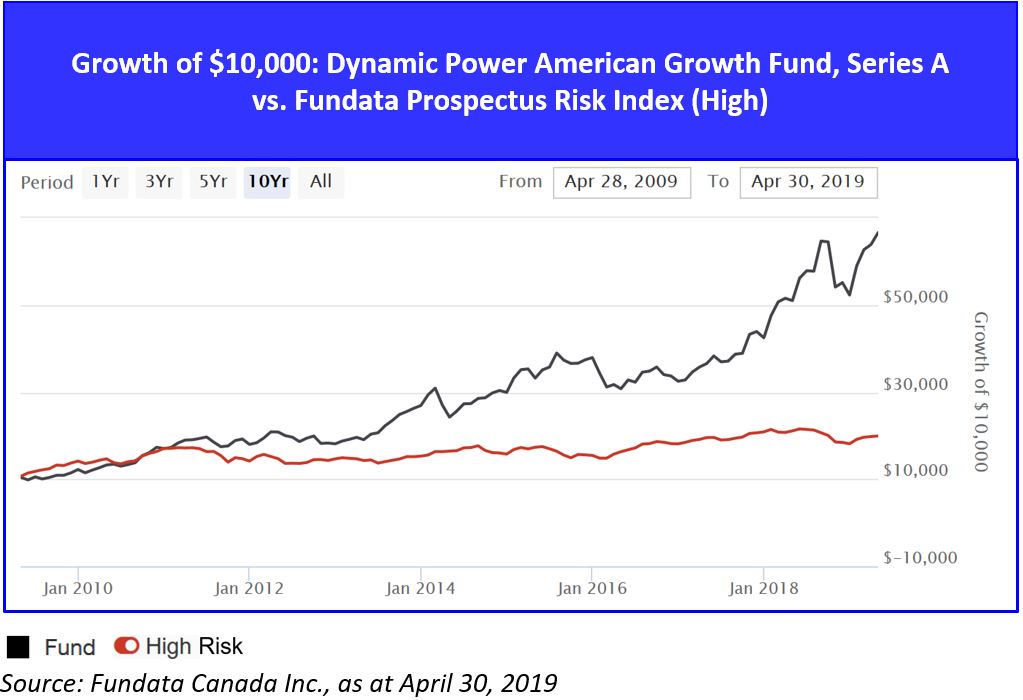The height and width of the screenshot is (700, 1023).
Task: Select the 1Yr period
Action: 104,182
